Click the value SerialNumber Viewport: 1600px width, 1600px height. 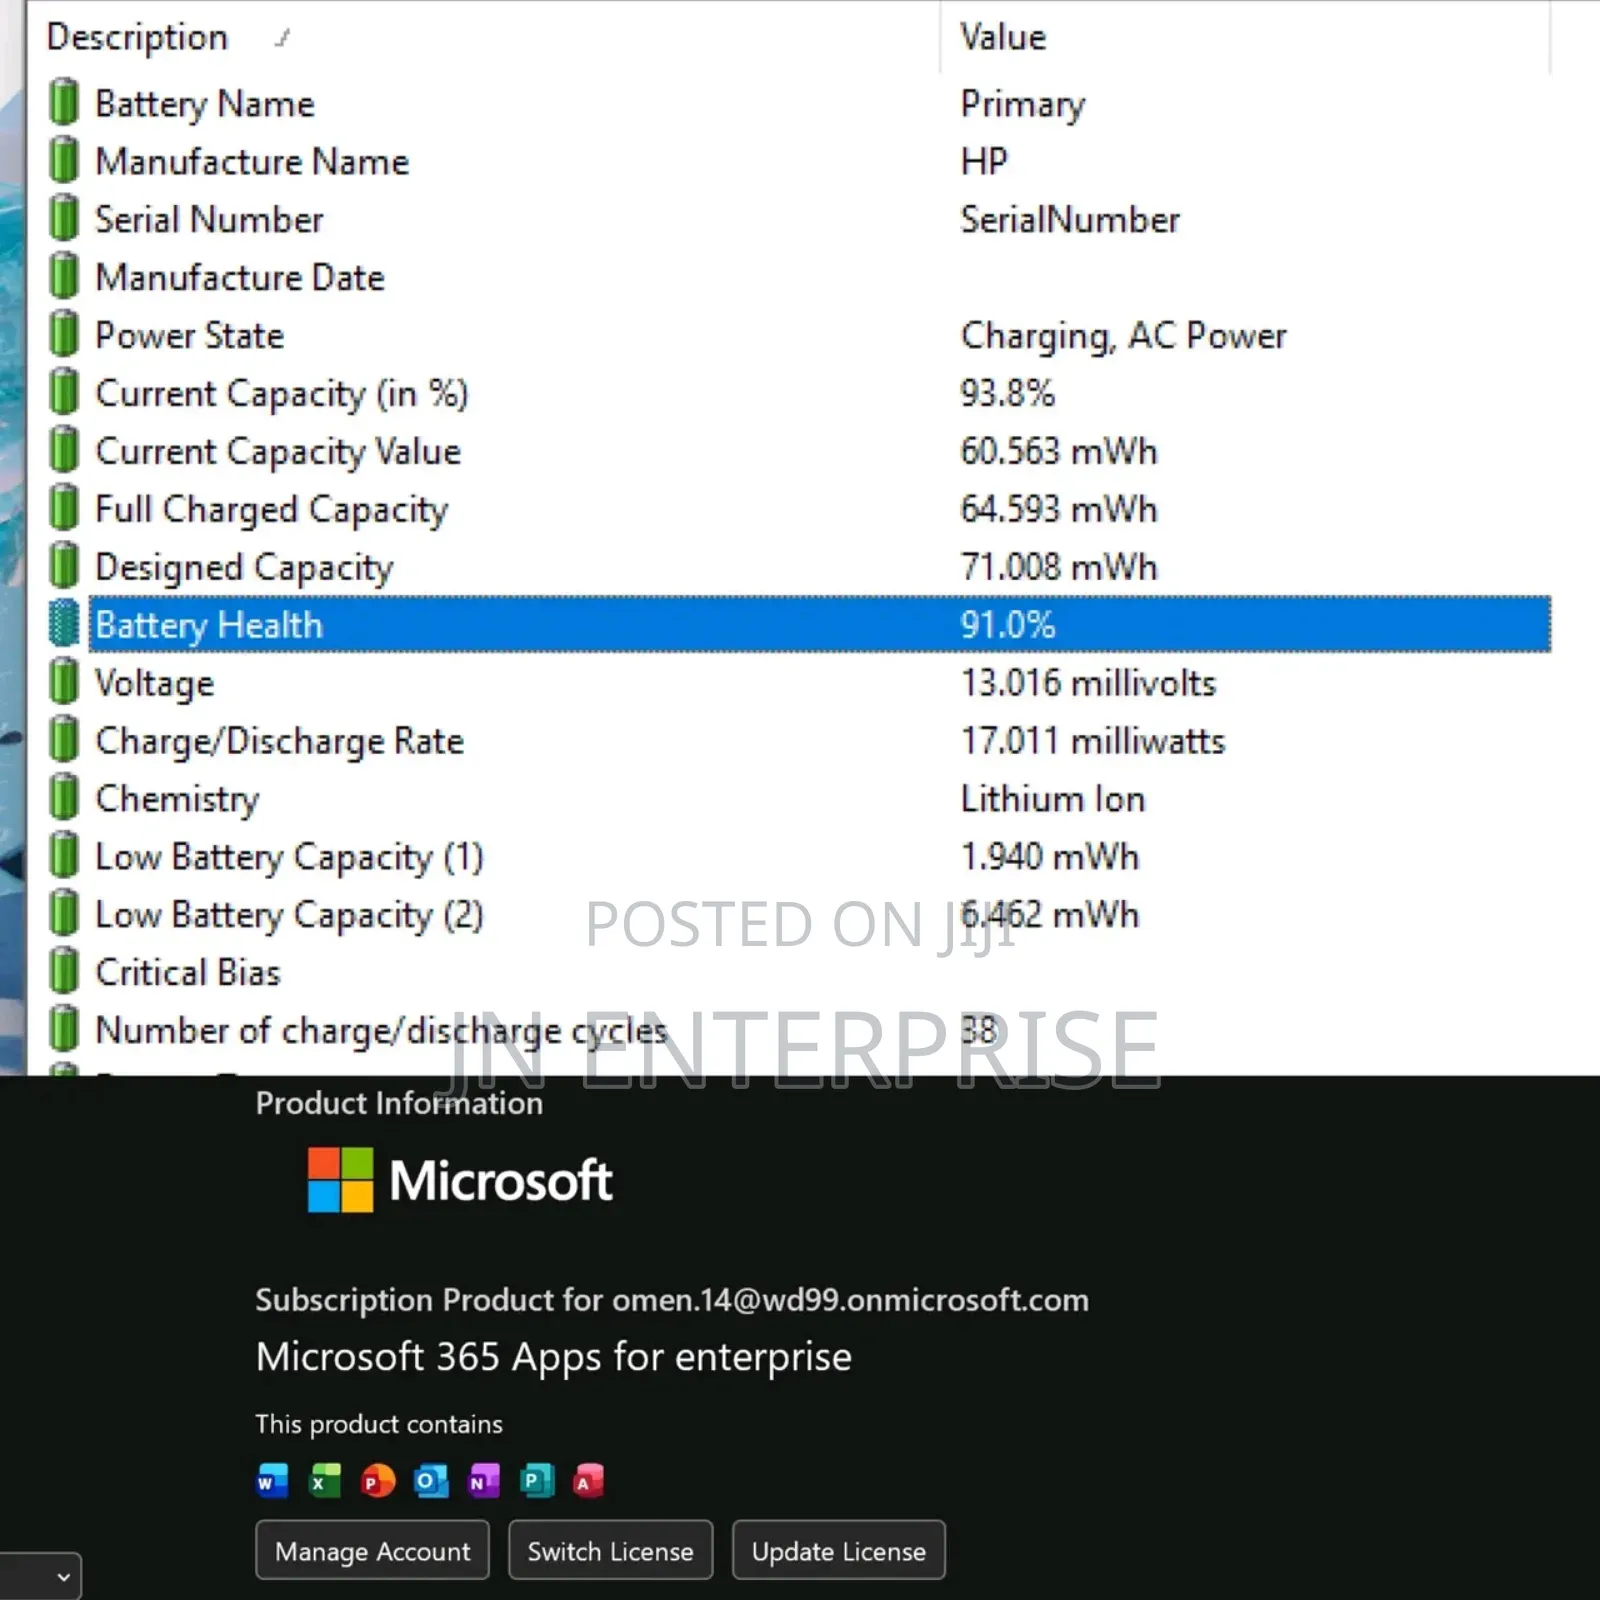point(1070,219)
